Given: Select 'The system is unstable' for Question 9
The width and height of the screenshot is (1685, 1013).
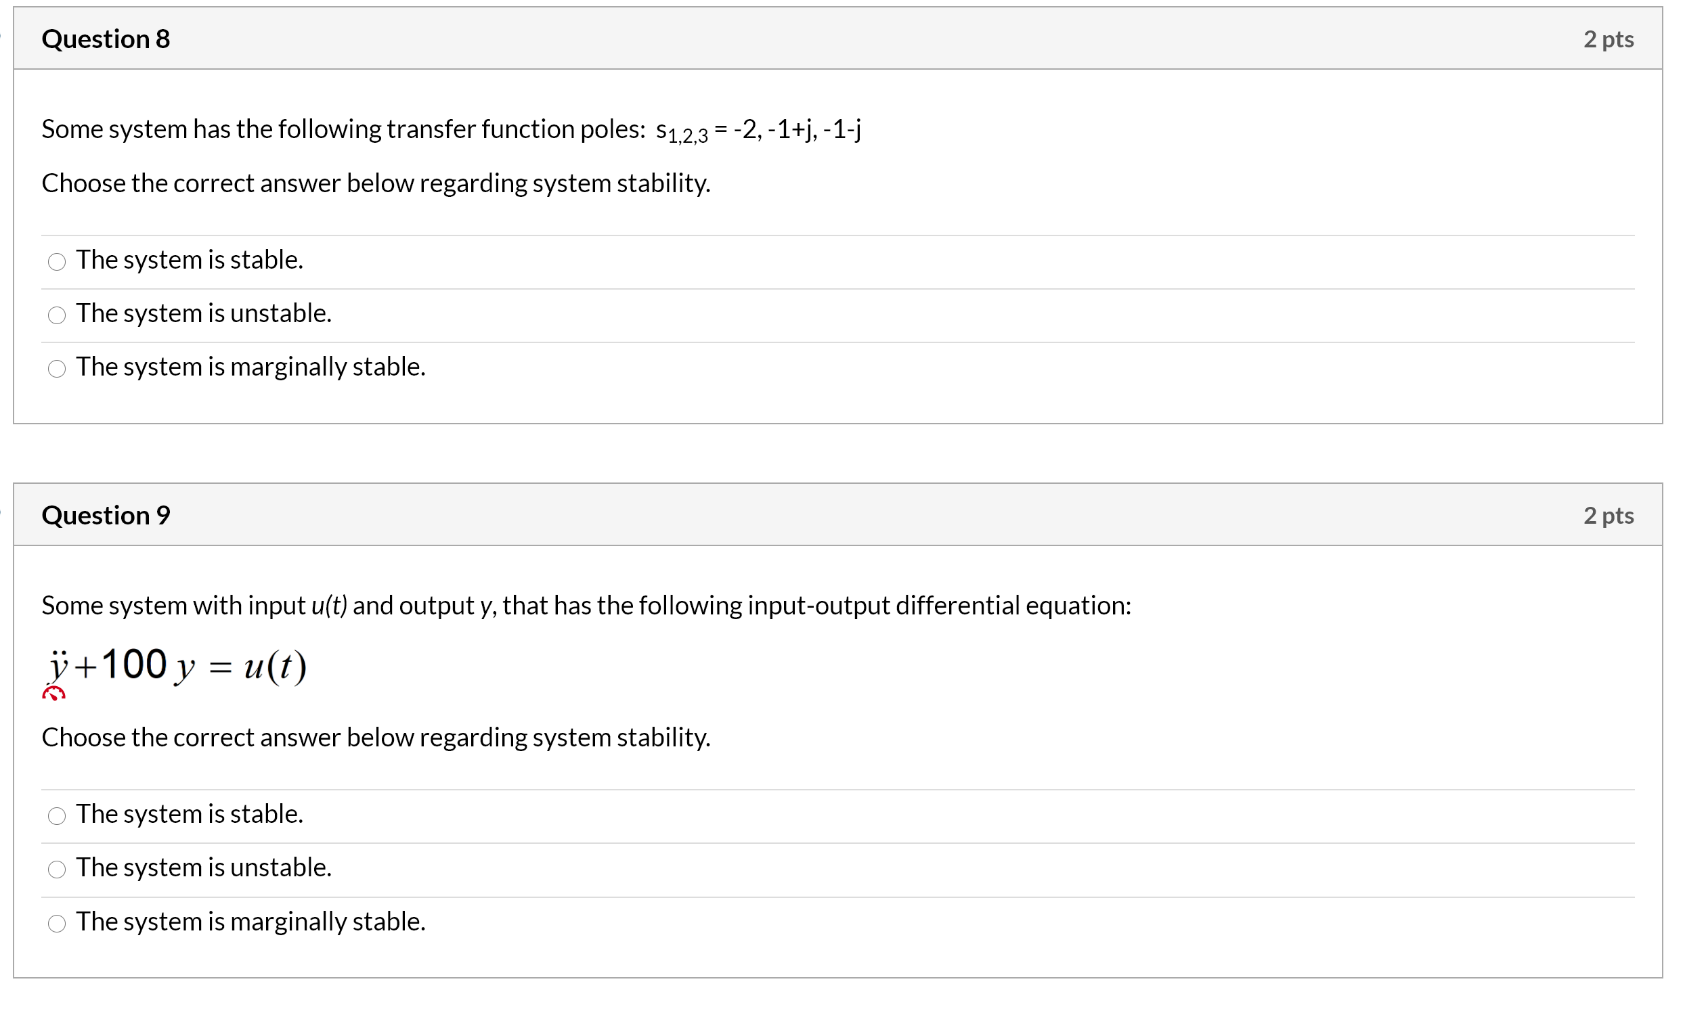Looking at the screenshot, I should [57, 869].
